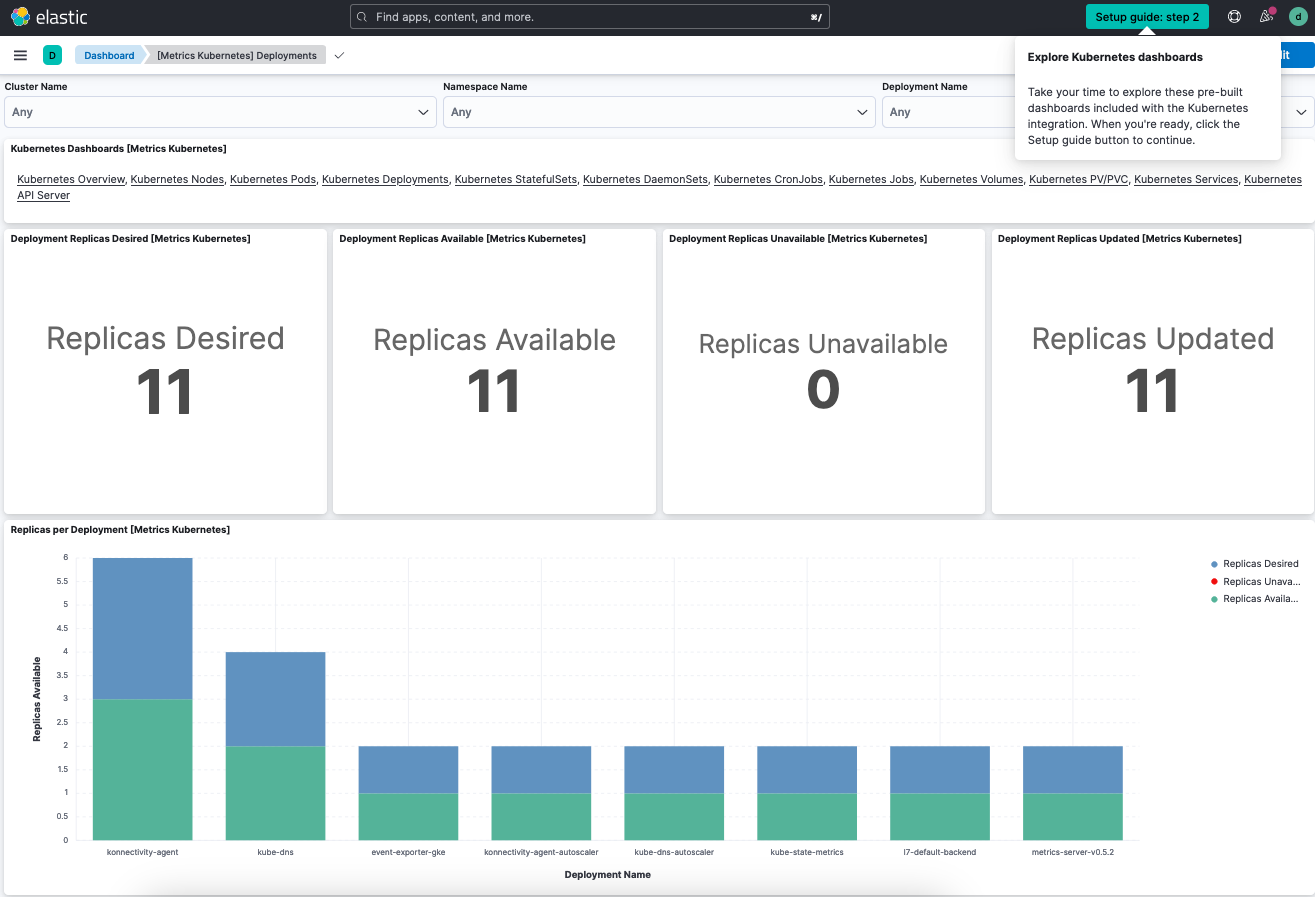Open the user avatar menu
Image resolution: width=1315 pixels, height=897 pixels.
pos(1299,16)
